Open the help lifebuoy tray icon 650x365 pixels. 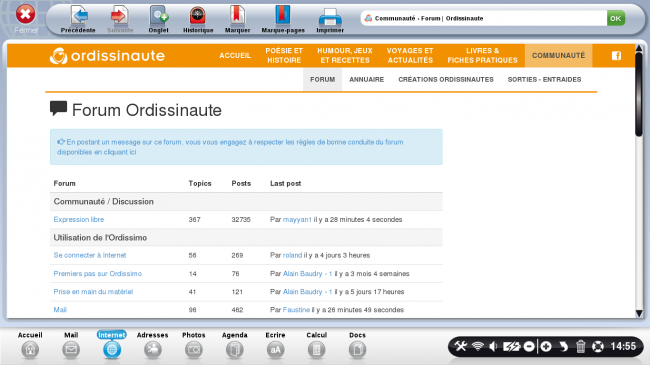[x=598, y=346]
